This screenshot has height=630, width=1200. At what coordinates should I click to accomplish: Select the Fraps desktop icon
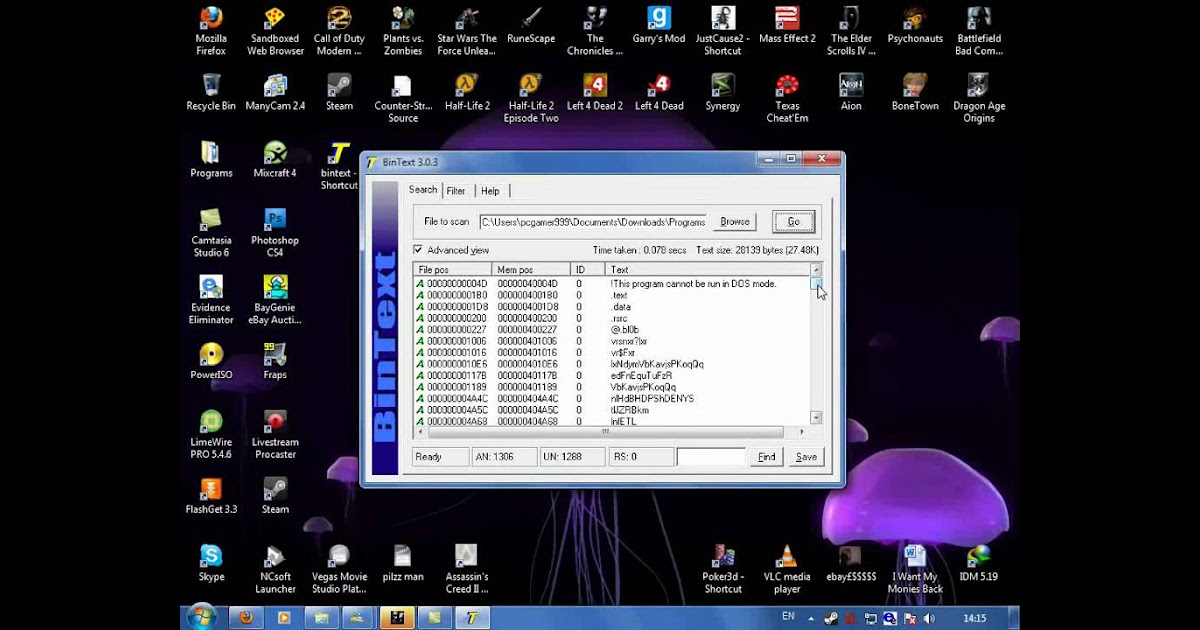(x=275, y=361)
